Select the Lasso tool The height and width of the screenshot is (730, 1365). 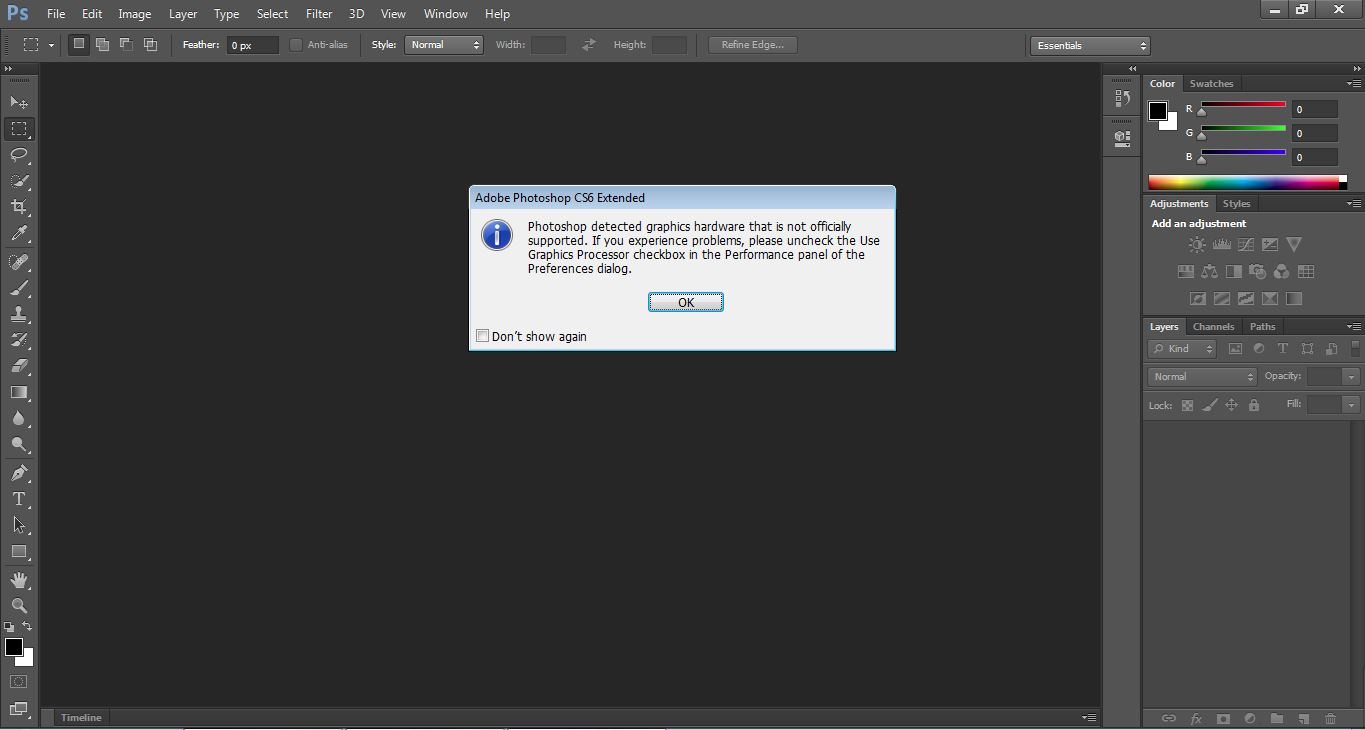tap(19, 155)
